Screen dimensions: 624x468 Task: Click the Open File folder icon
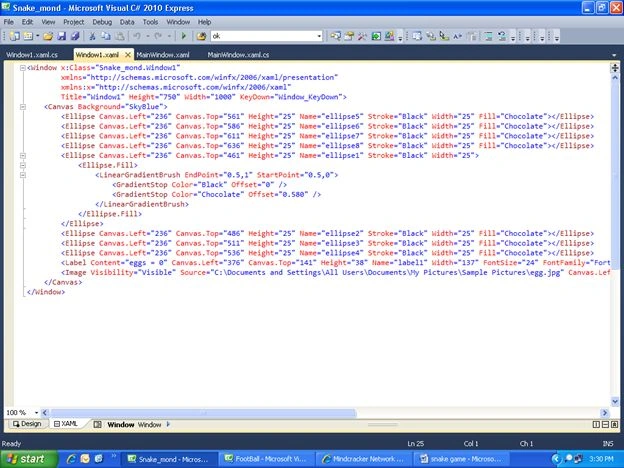tap(48, 36)
